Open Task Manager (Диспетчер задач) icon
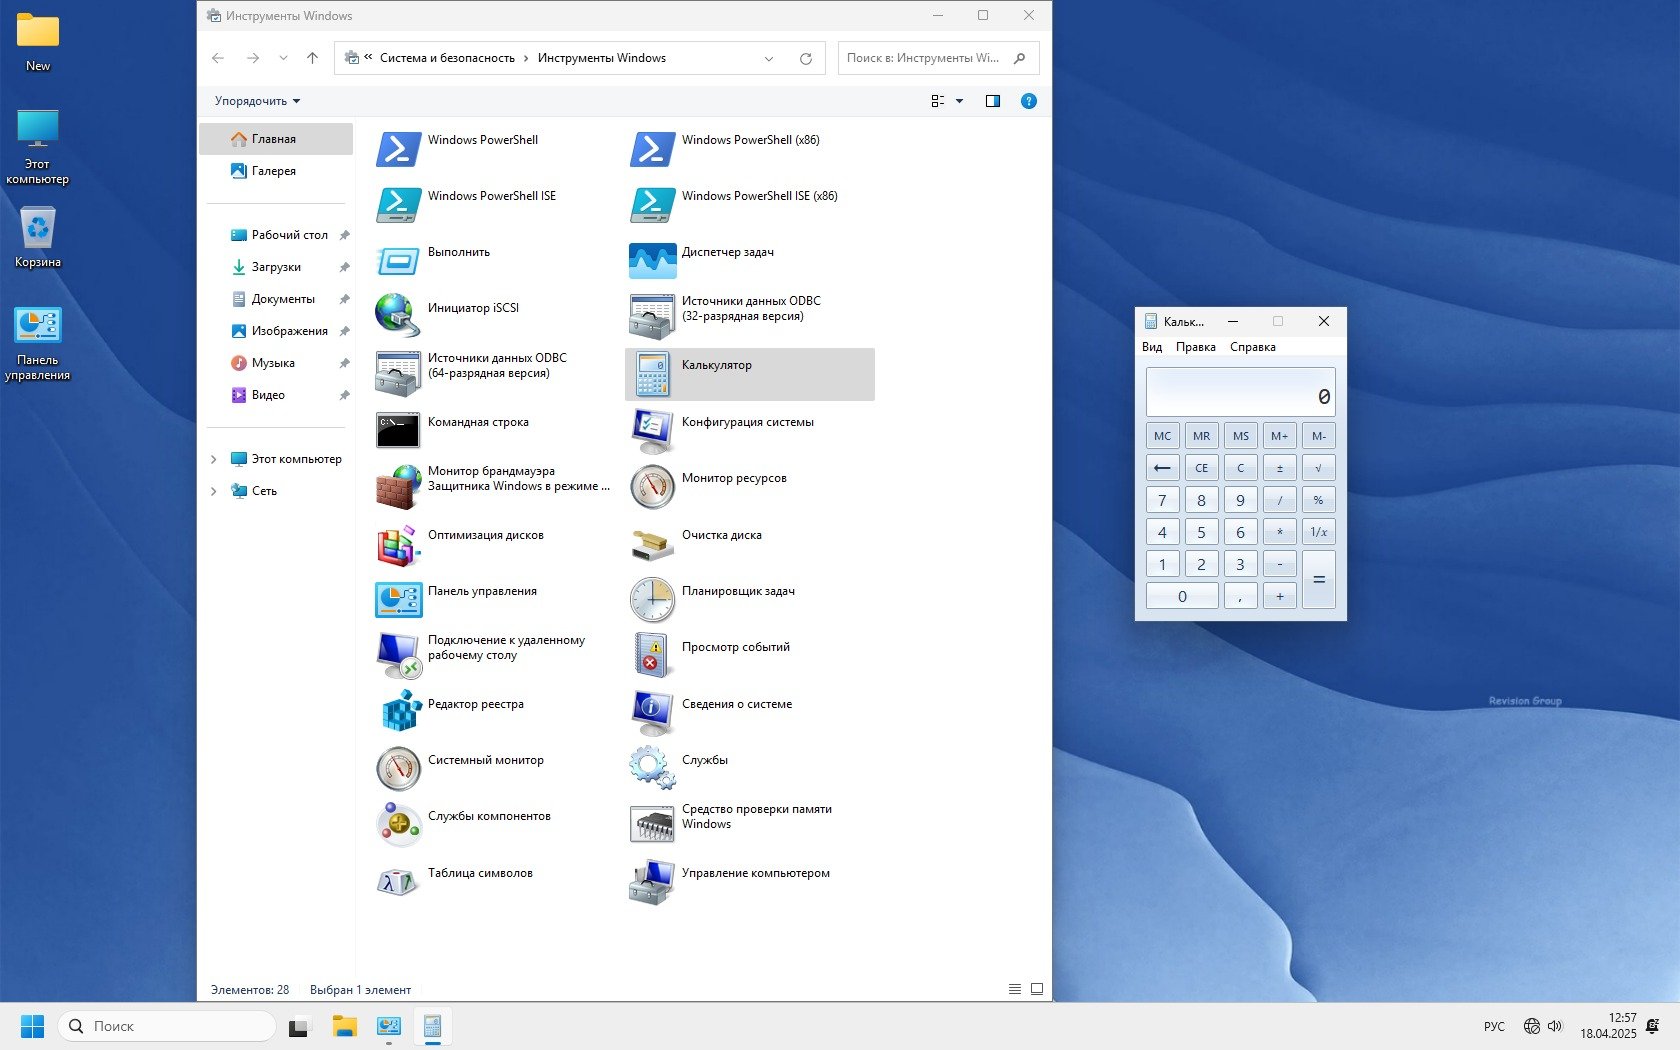Image resolution: width=1680 pixels, height=1050 pixels. (652, 260)
